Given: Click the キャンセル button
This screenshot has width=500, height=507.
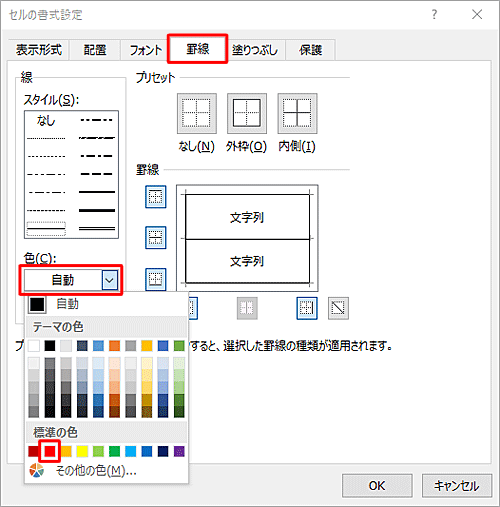Looking at the screenshot, I should click(457, 486).
